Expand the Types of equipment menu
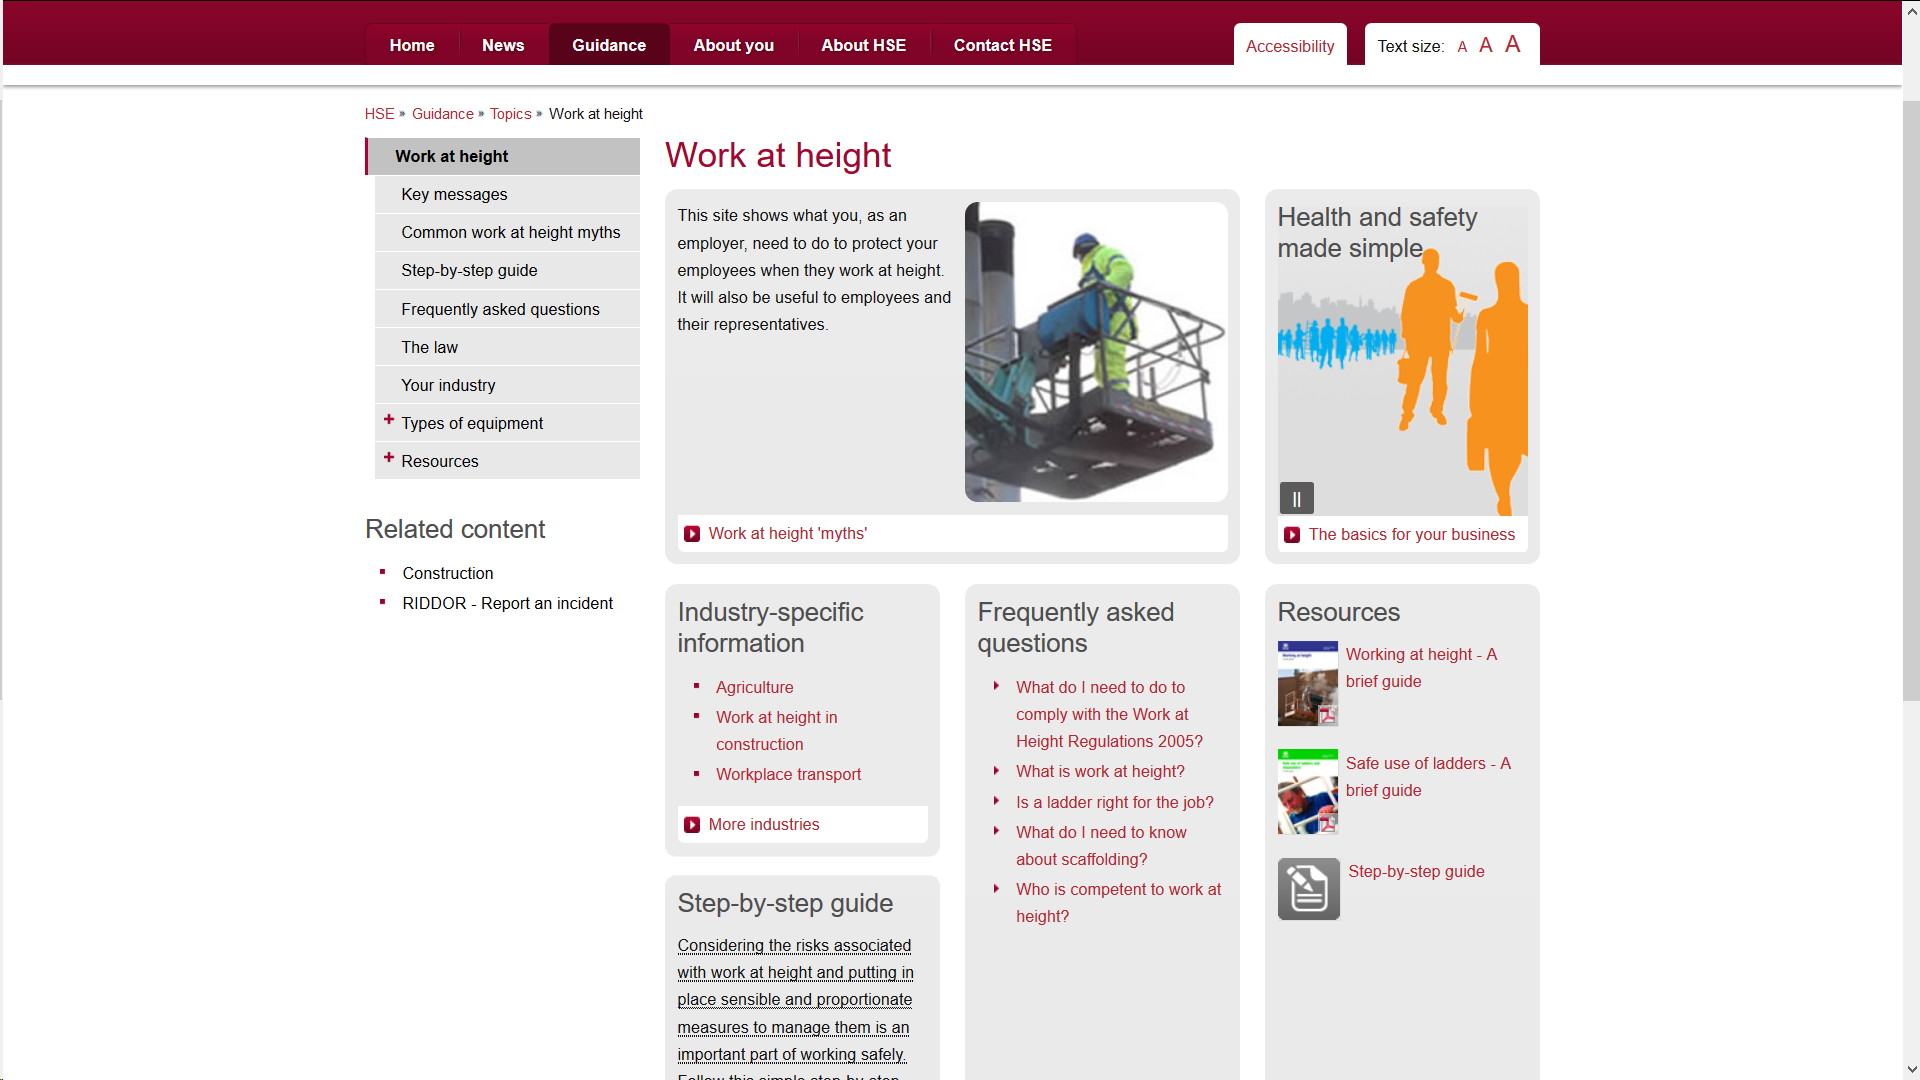The width and height of the screenshot is (1920, 1080). (389, 420)
